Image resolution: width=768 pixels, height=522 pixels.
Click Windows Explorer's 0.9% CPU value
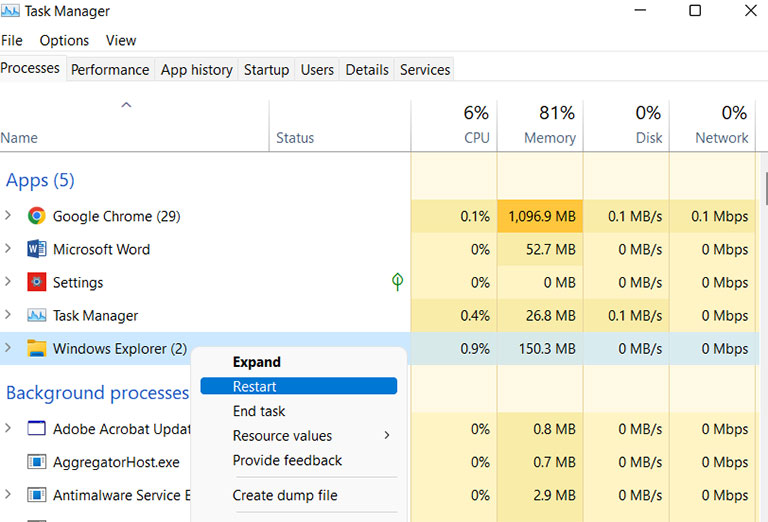coord(475,349)
